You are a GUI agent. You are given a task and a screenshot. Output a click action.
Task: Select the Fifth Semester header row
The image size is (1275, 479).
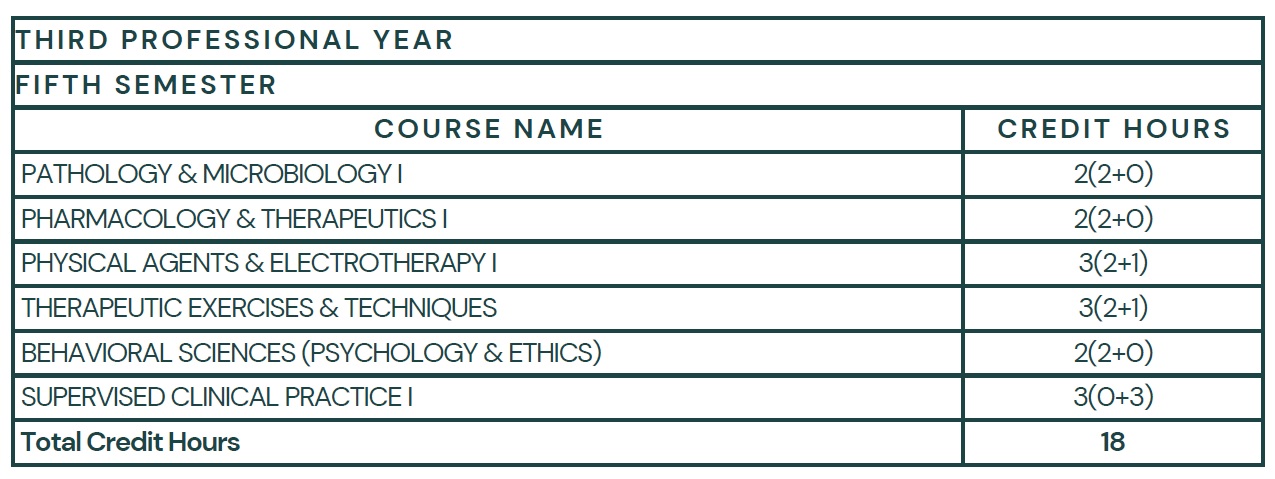click(638, 85)
